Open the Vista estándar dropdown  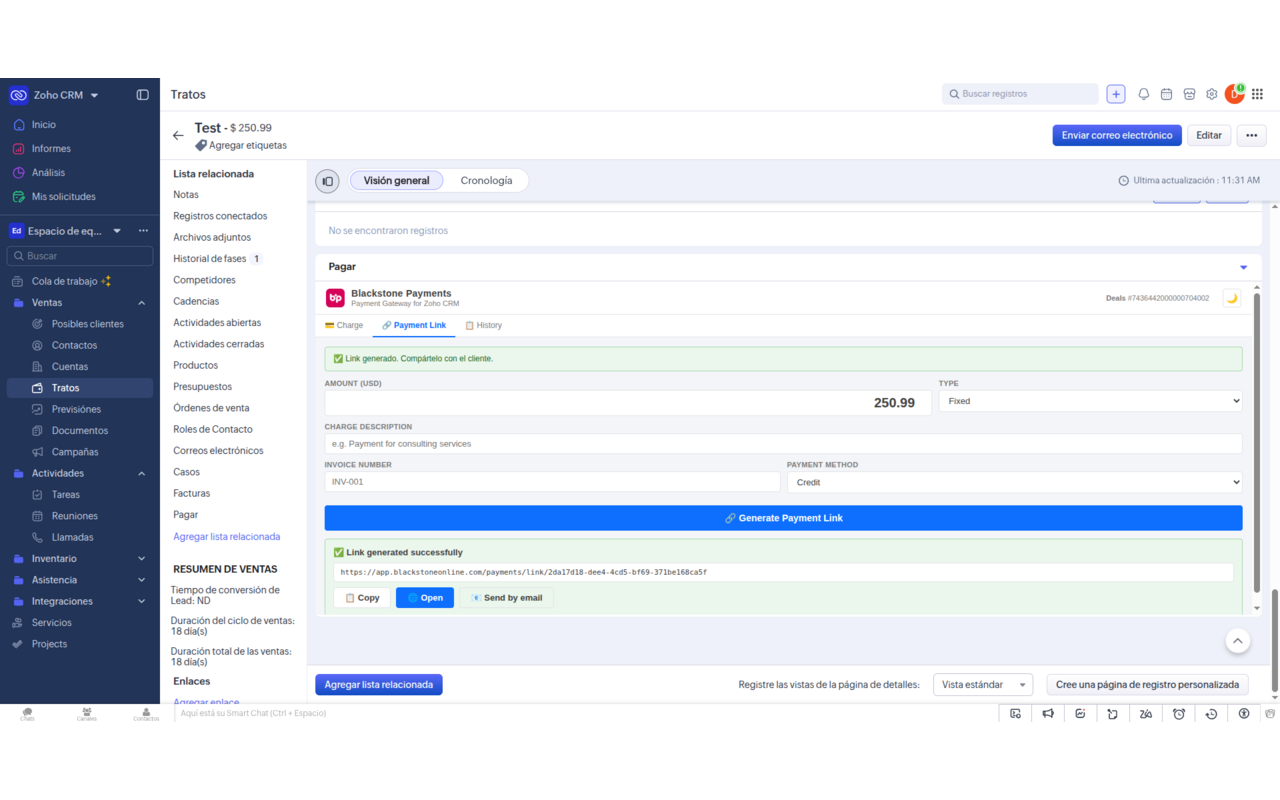(x=984, y=685)
